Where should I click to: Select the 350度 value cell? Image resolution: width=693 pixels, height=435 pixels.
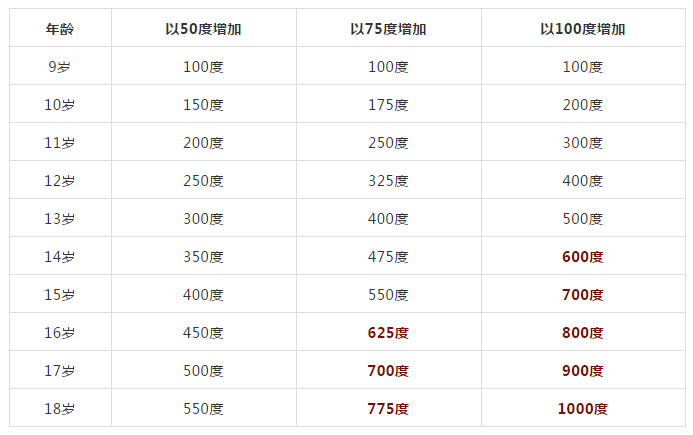point(203,257)
